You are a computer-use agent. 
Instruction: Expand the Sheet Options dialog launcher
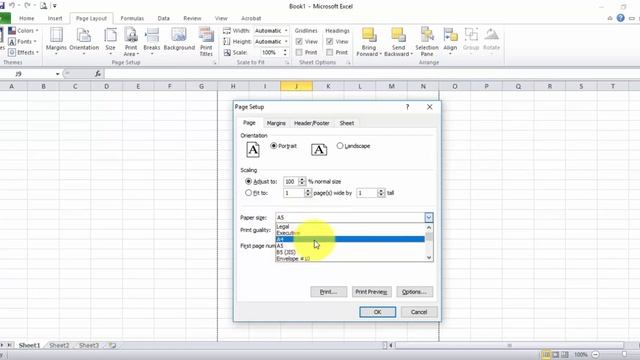[x=349, y=63]
